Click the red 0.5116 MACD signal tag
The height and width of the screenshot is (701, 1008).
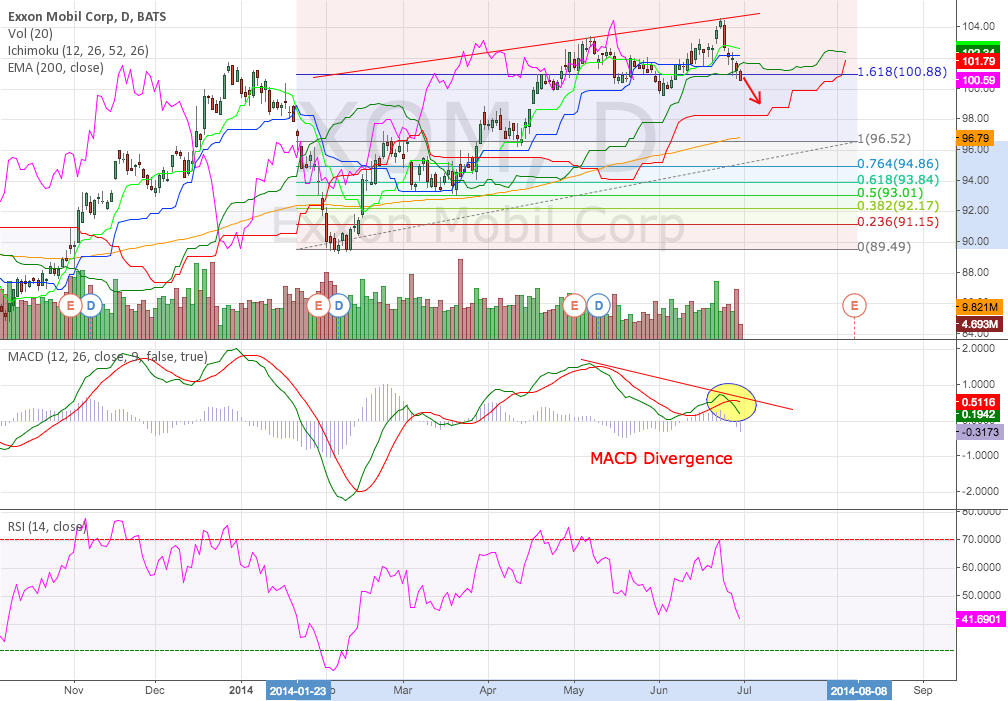click(x=978, y=402)
